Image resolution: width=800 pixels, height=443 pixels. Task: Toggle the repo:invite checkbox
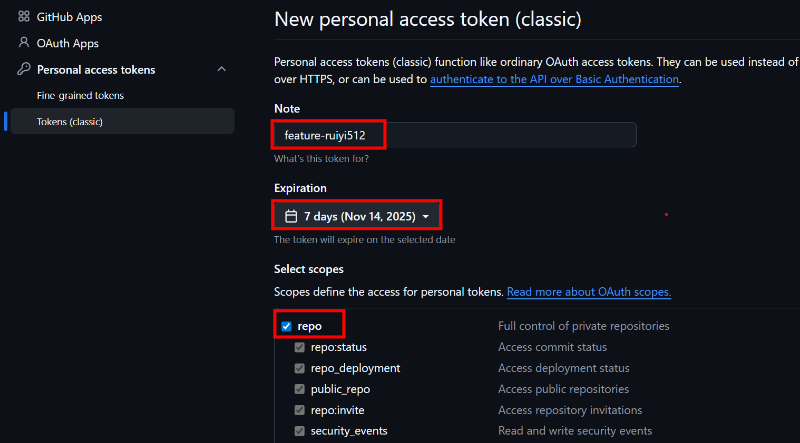click(x=300, y=410)
